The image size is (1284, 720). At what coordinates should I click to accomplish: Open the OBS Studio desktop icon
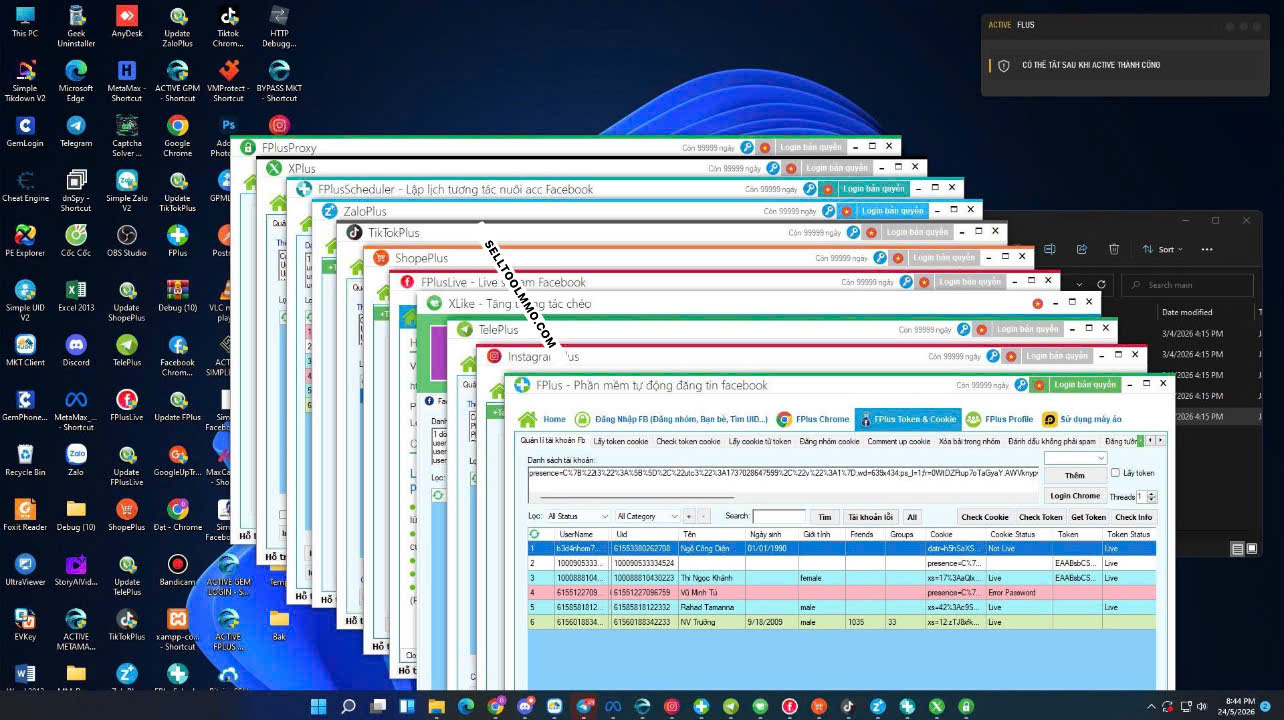point(127,241)
